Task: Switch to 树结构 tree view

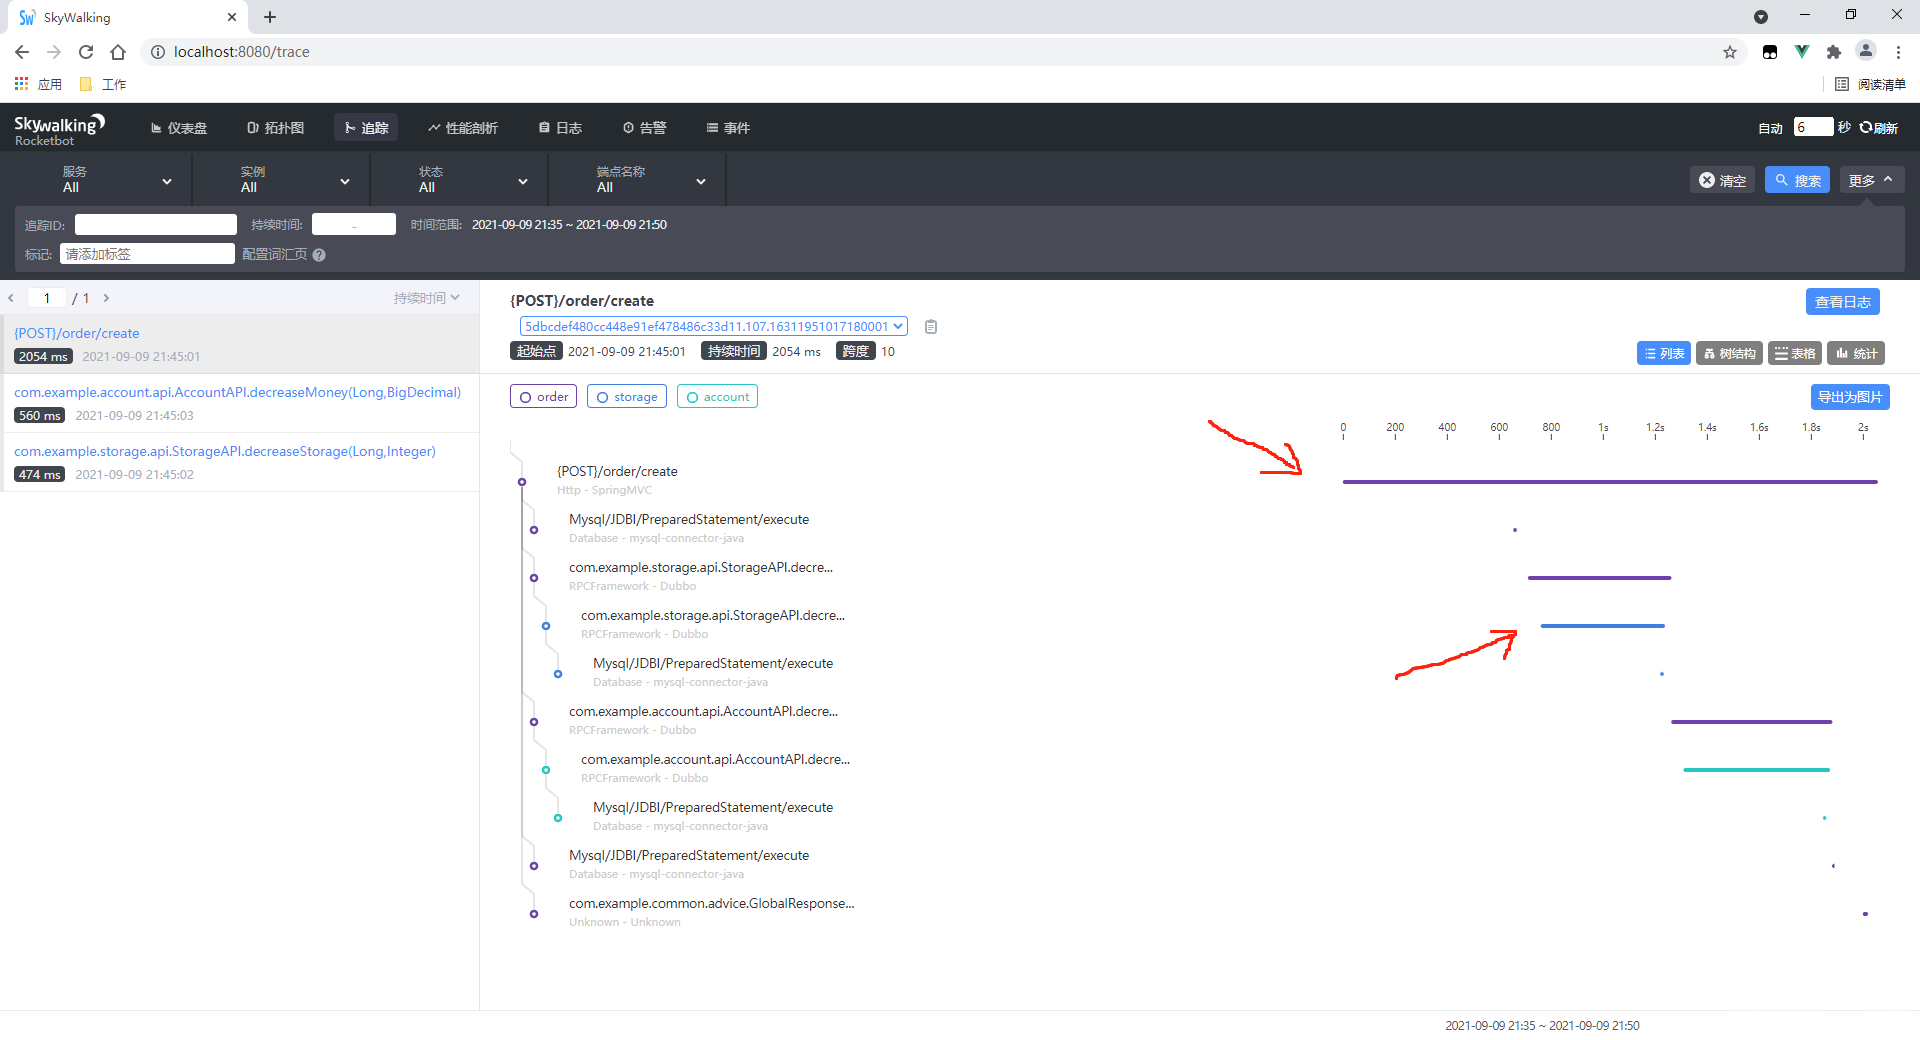Action: coord(1730,353)
